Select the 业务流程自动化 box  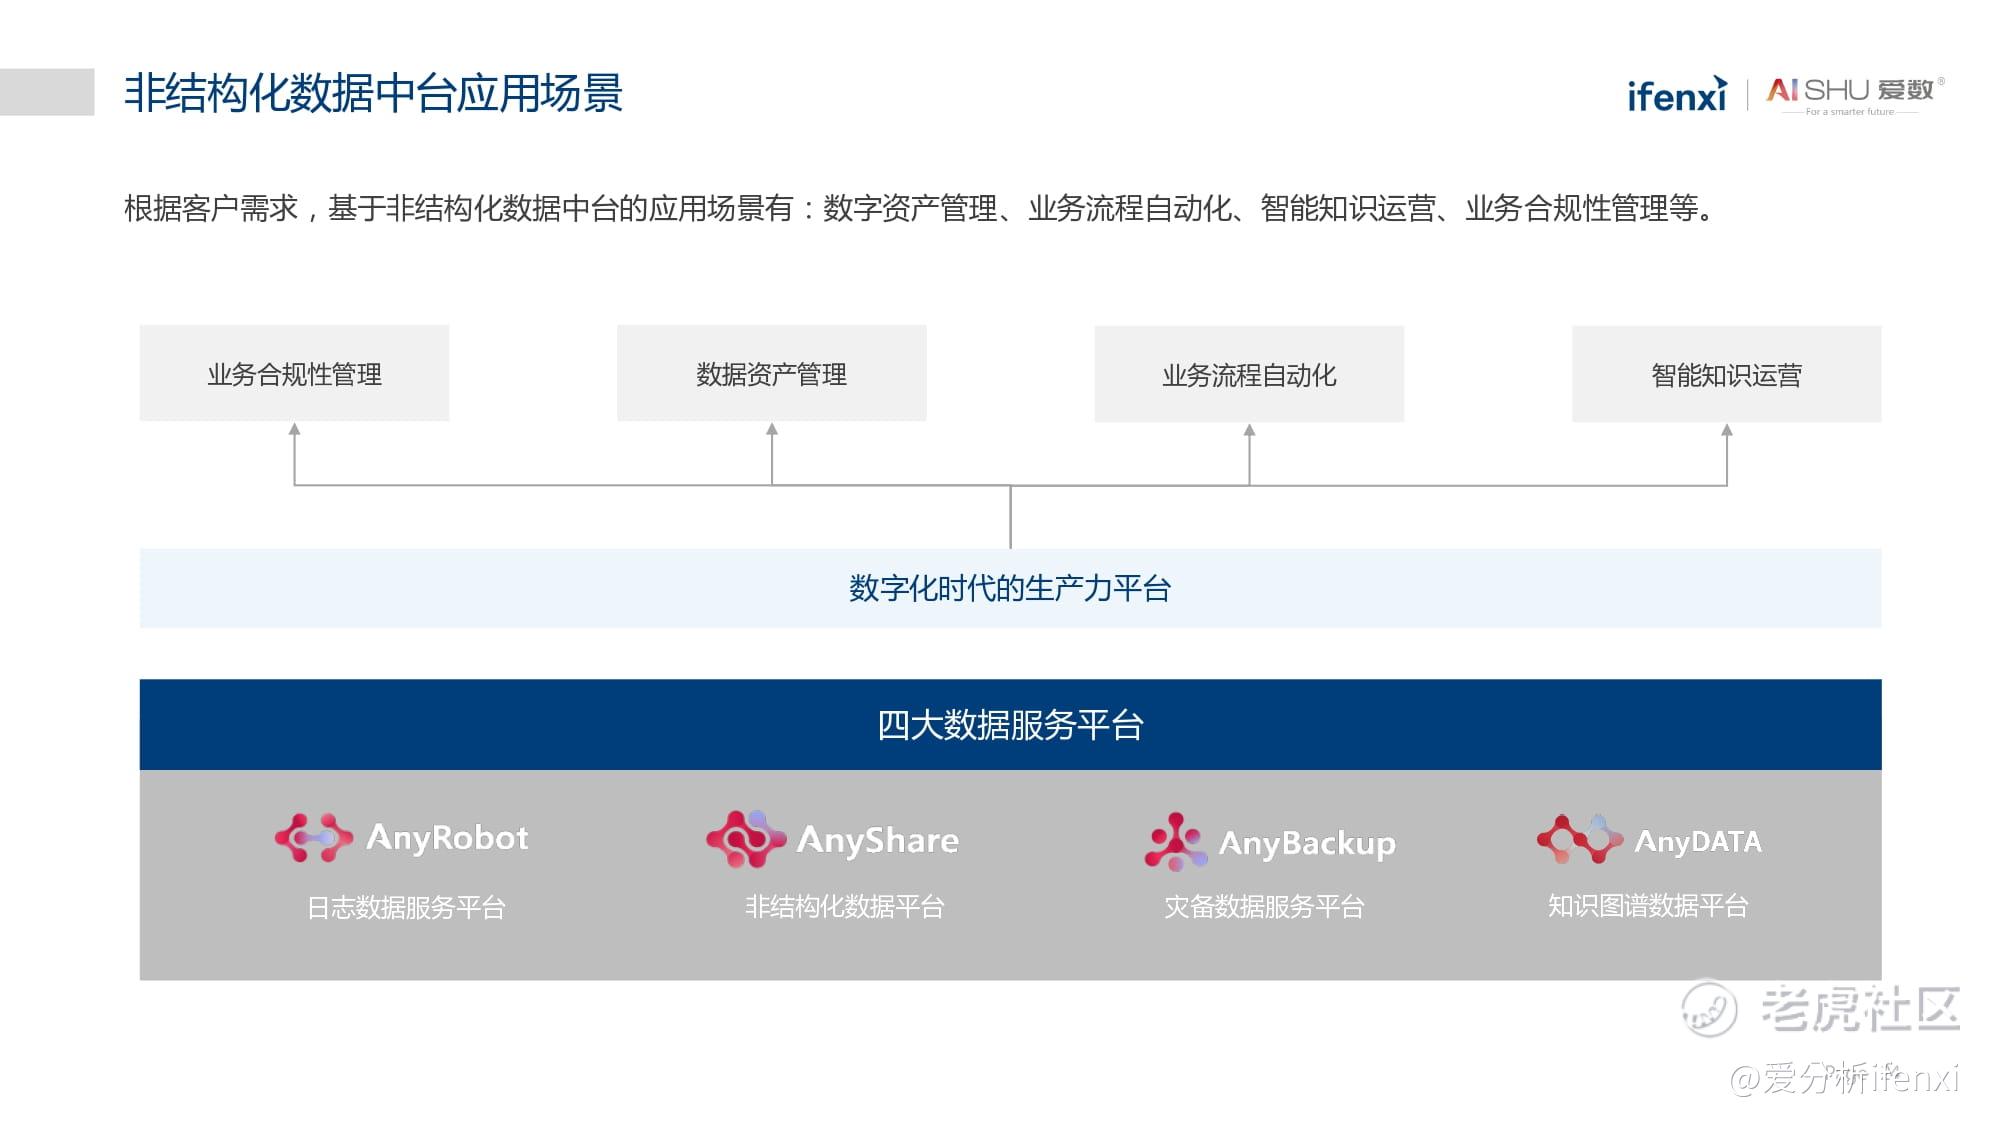pos(1248,375)
